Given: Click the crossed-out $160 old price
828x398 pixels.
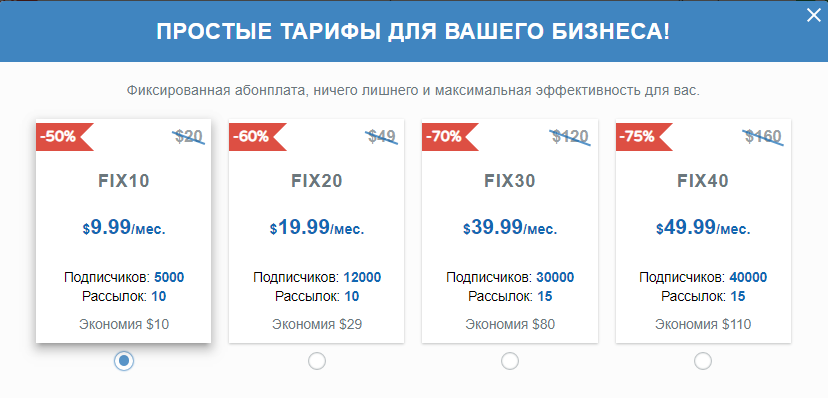Looking at the screenshot, I should 763,137.
